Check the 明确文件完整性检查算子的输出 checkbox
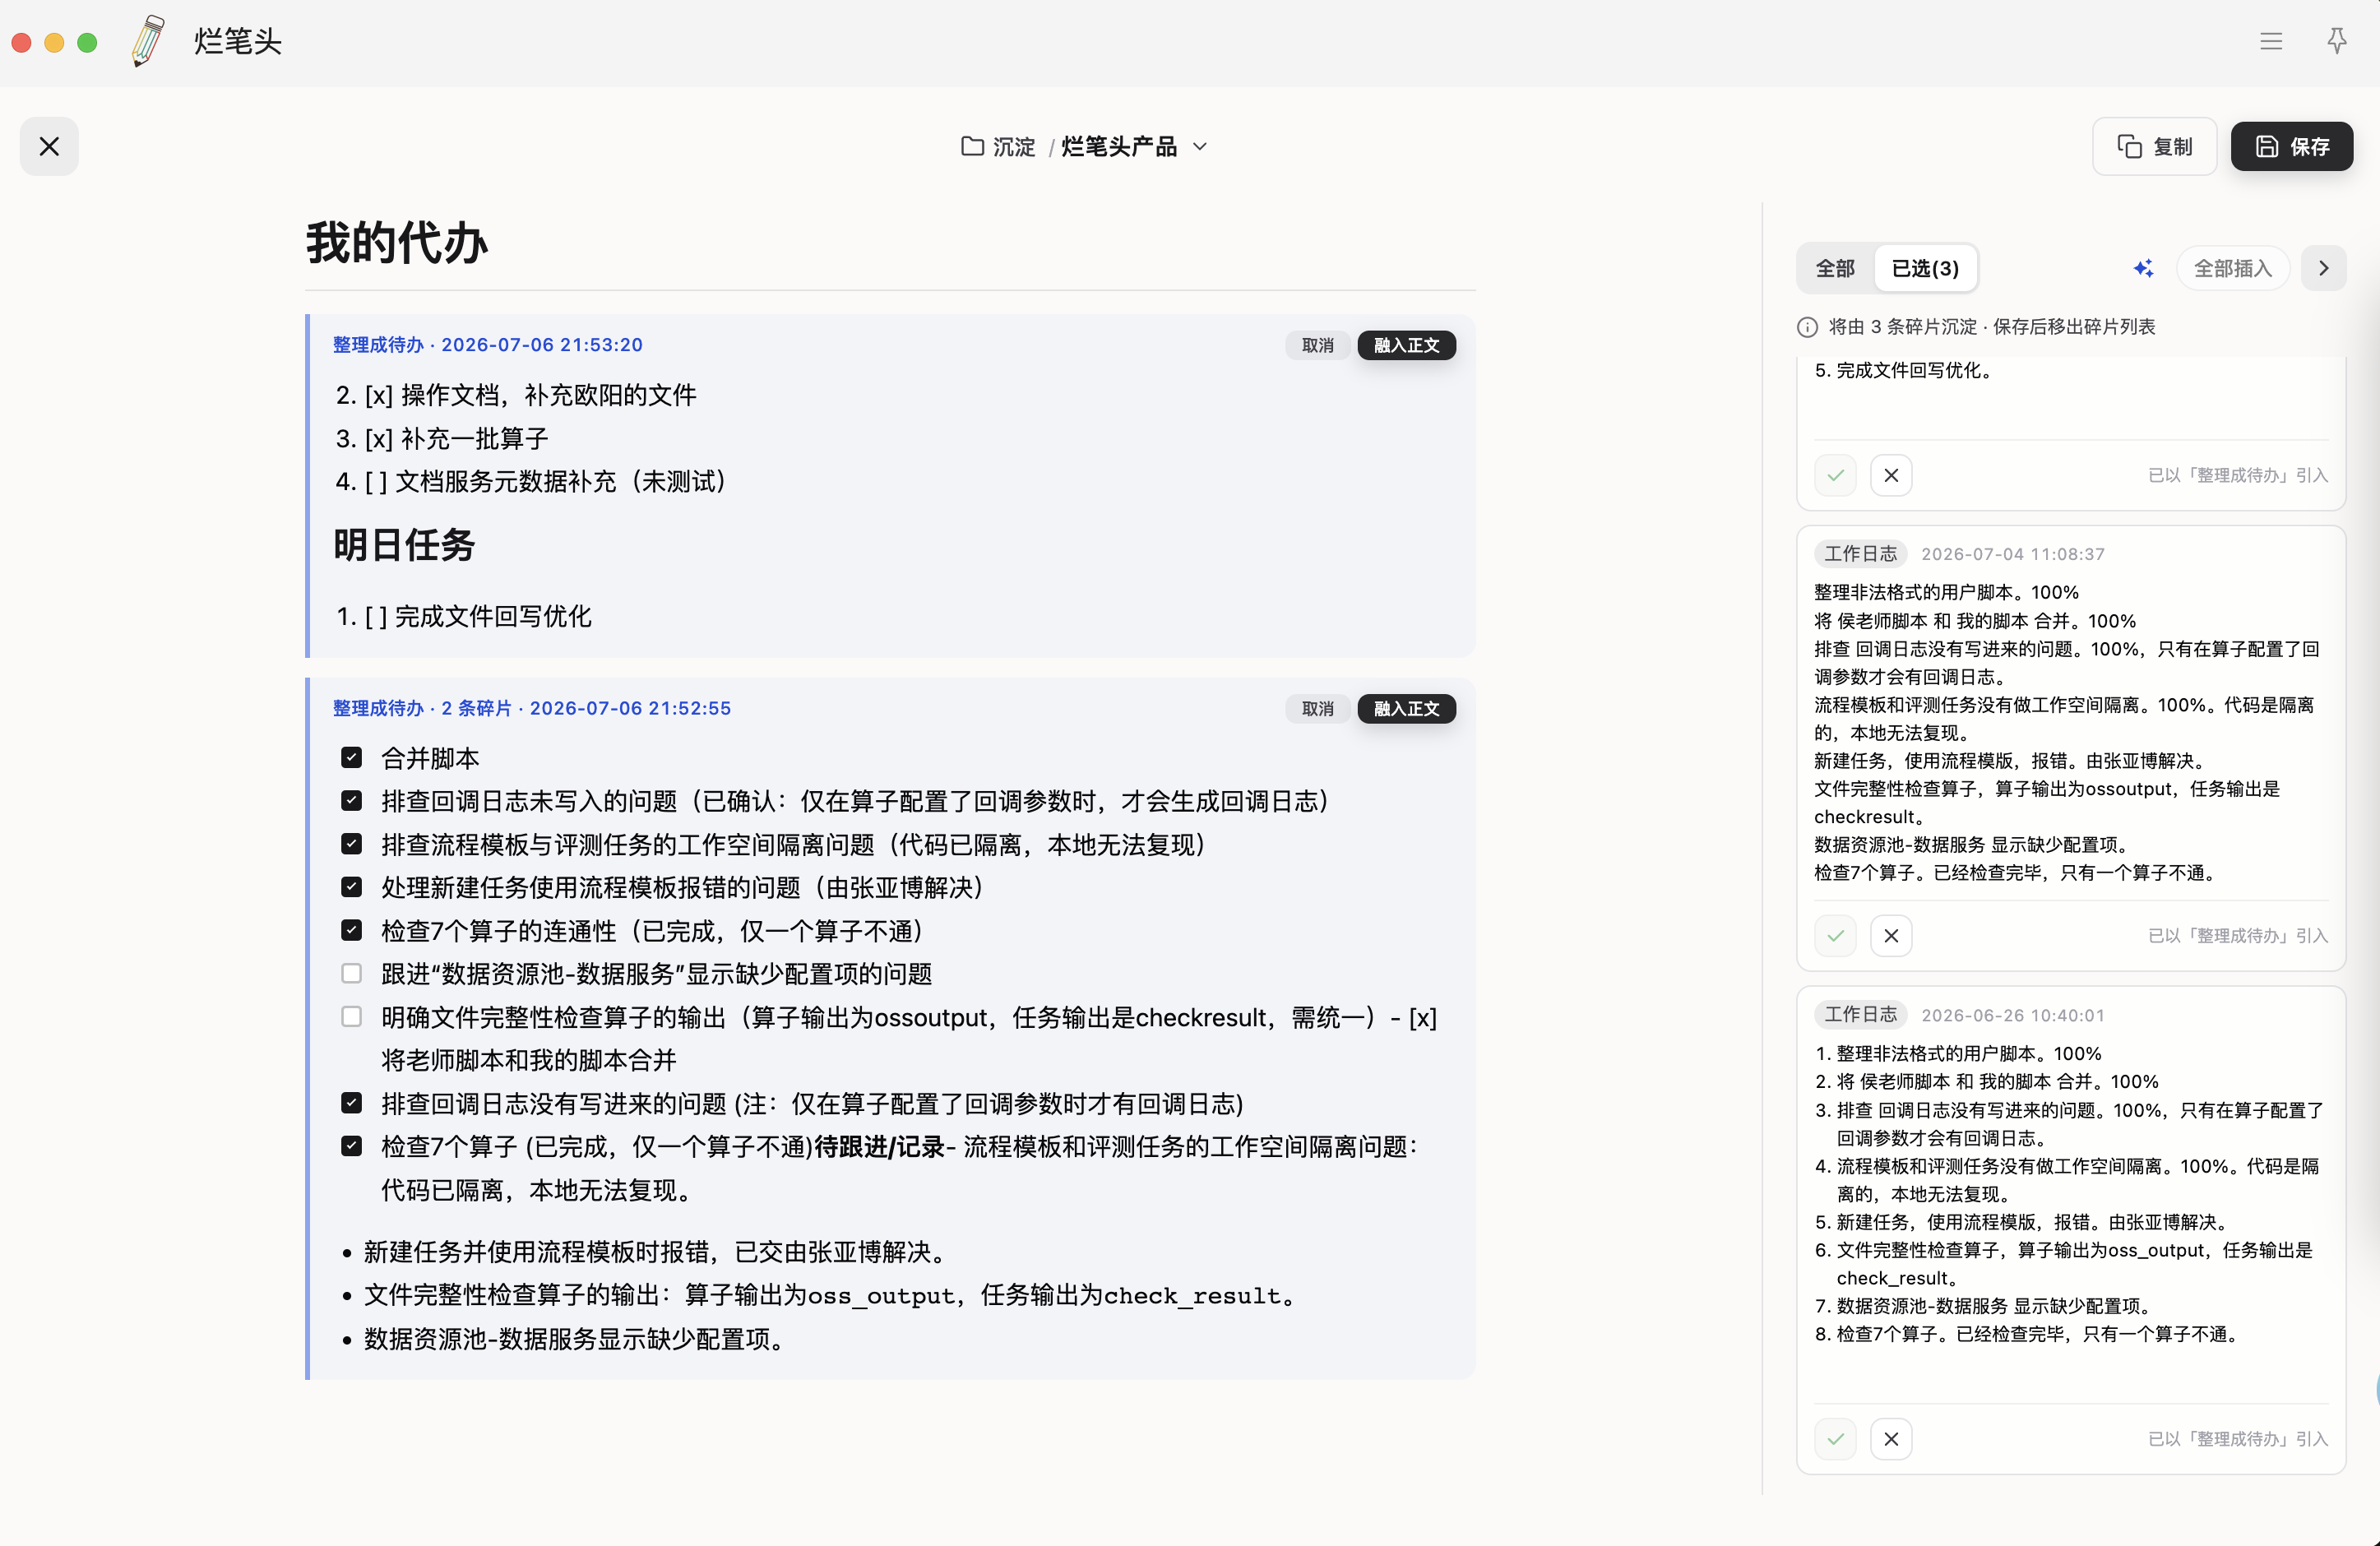 click(351, 1017)
